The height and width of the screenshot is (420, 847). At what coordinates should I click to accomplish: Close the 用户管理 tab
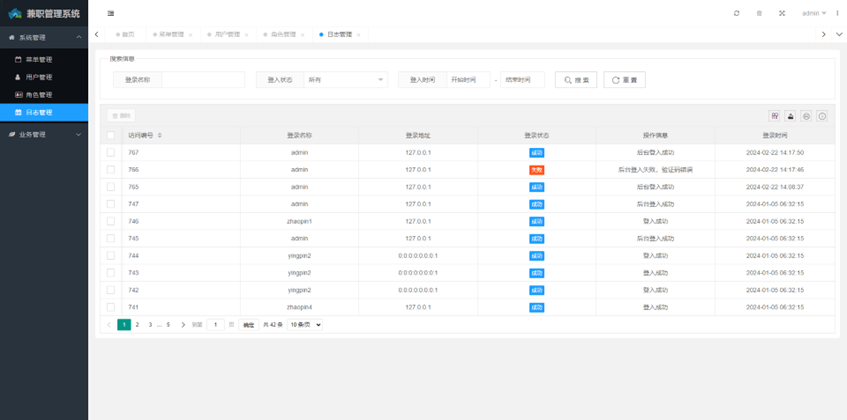pos(246,35)
